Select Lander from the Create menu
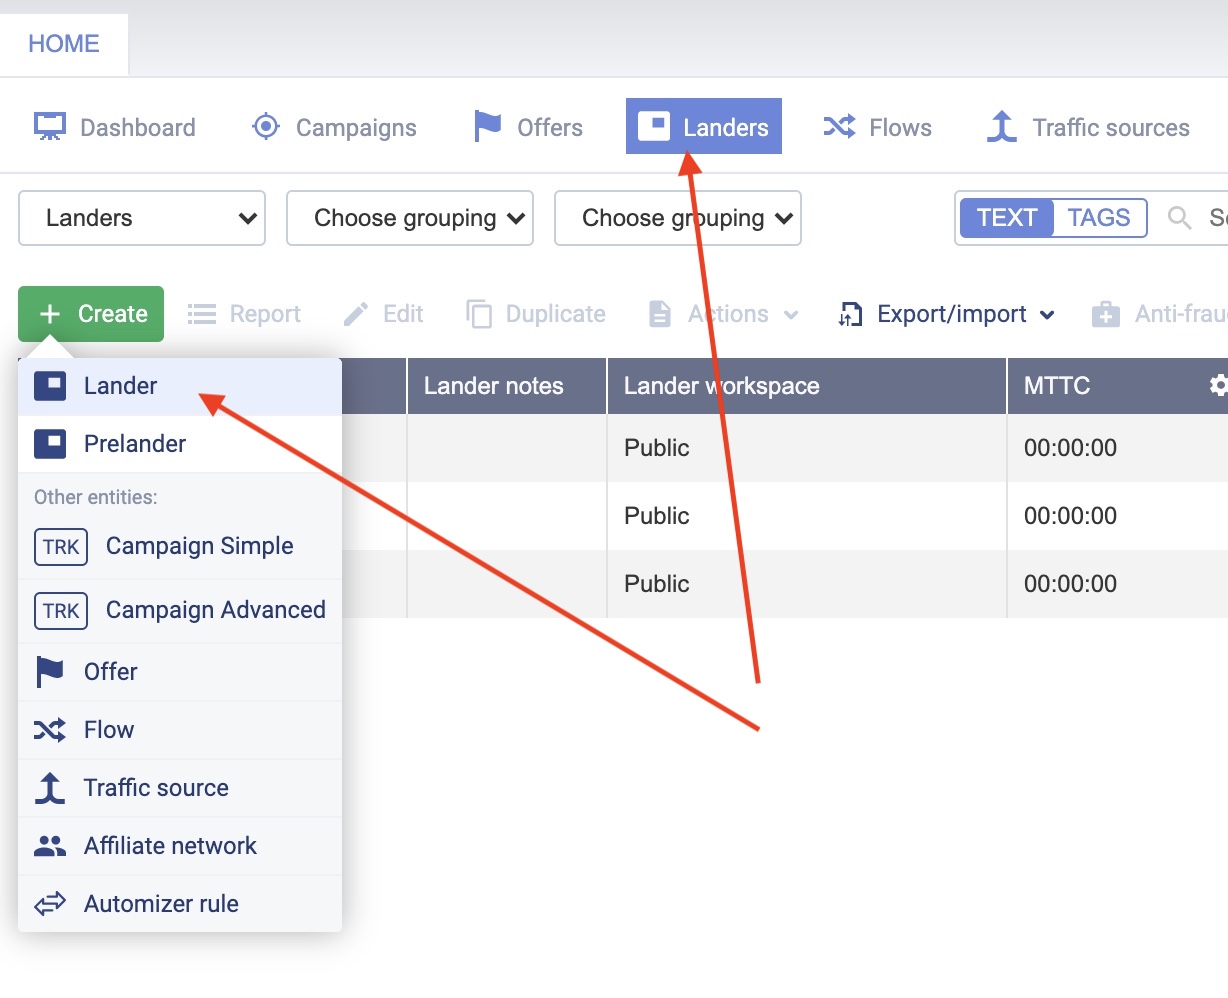This screenshot has height=998, width=1228. (120, 386)
